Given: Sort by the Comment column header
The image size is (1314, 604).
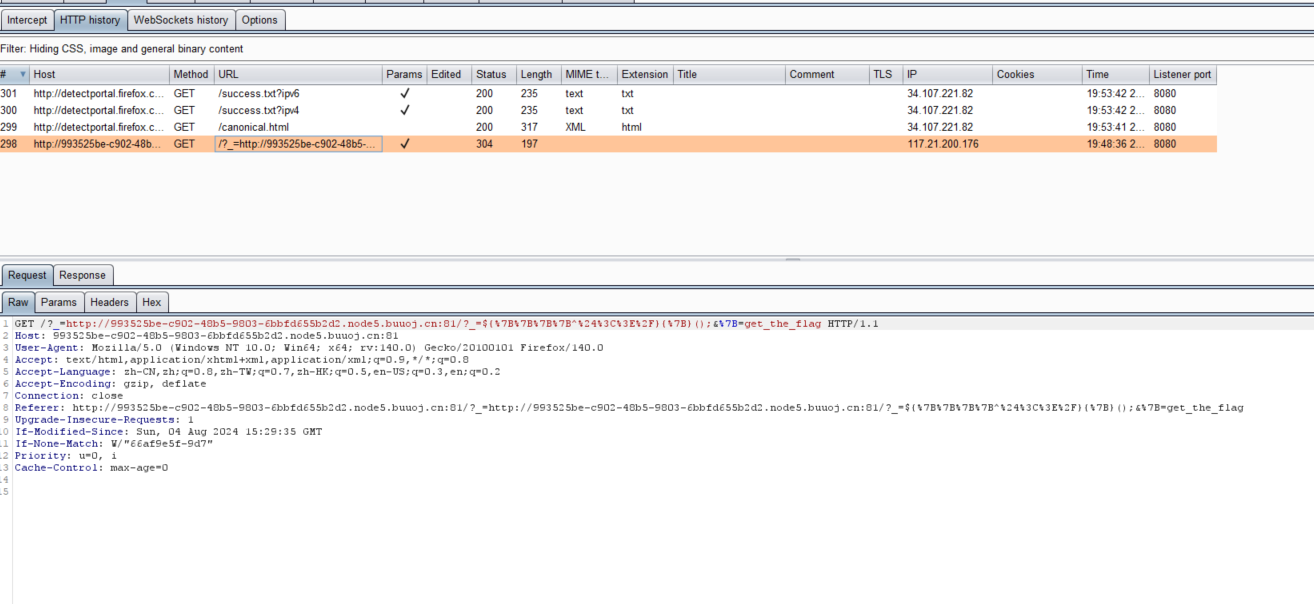Looking at the screenshot, I should pyautogui.click(x=827, y=74).
